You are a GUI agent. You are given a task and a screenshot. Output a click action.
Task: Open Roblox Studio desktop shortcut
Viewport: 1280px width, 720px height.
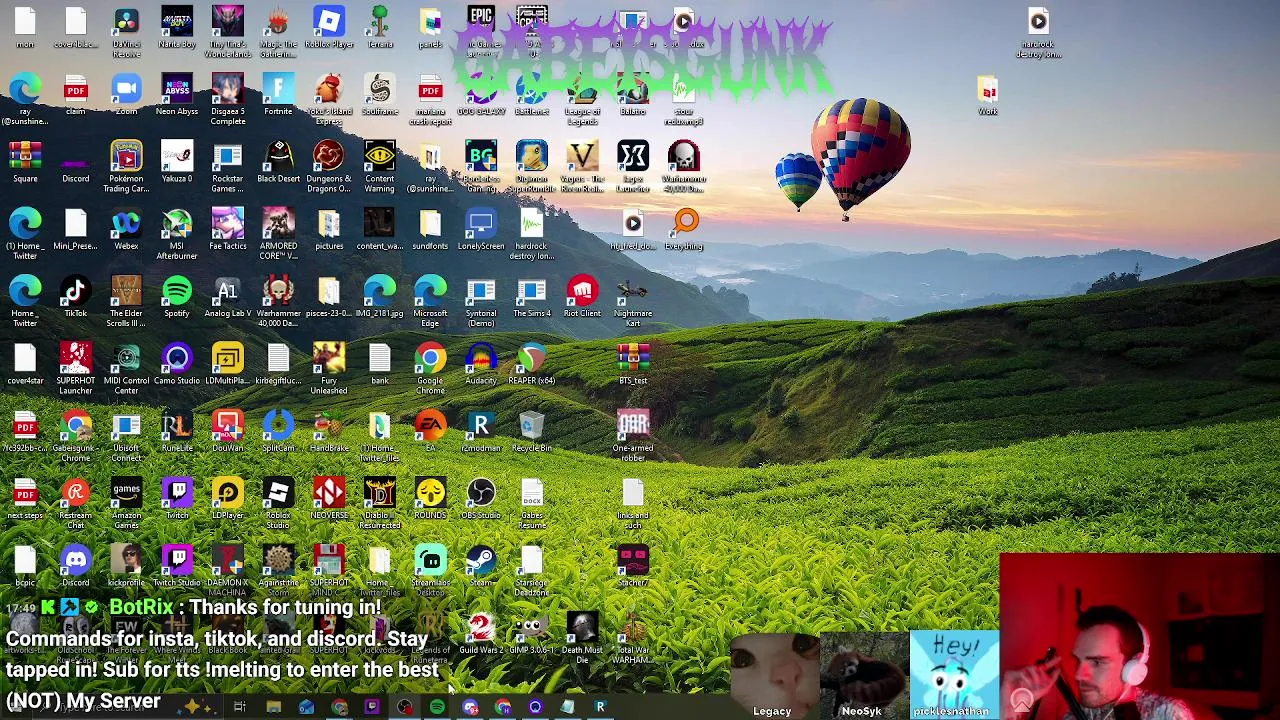pyautogui.click(x=278, y=502)
